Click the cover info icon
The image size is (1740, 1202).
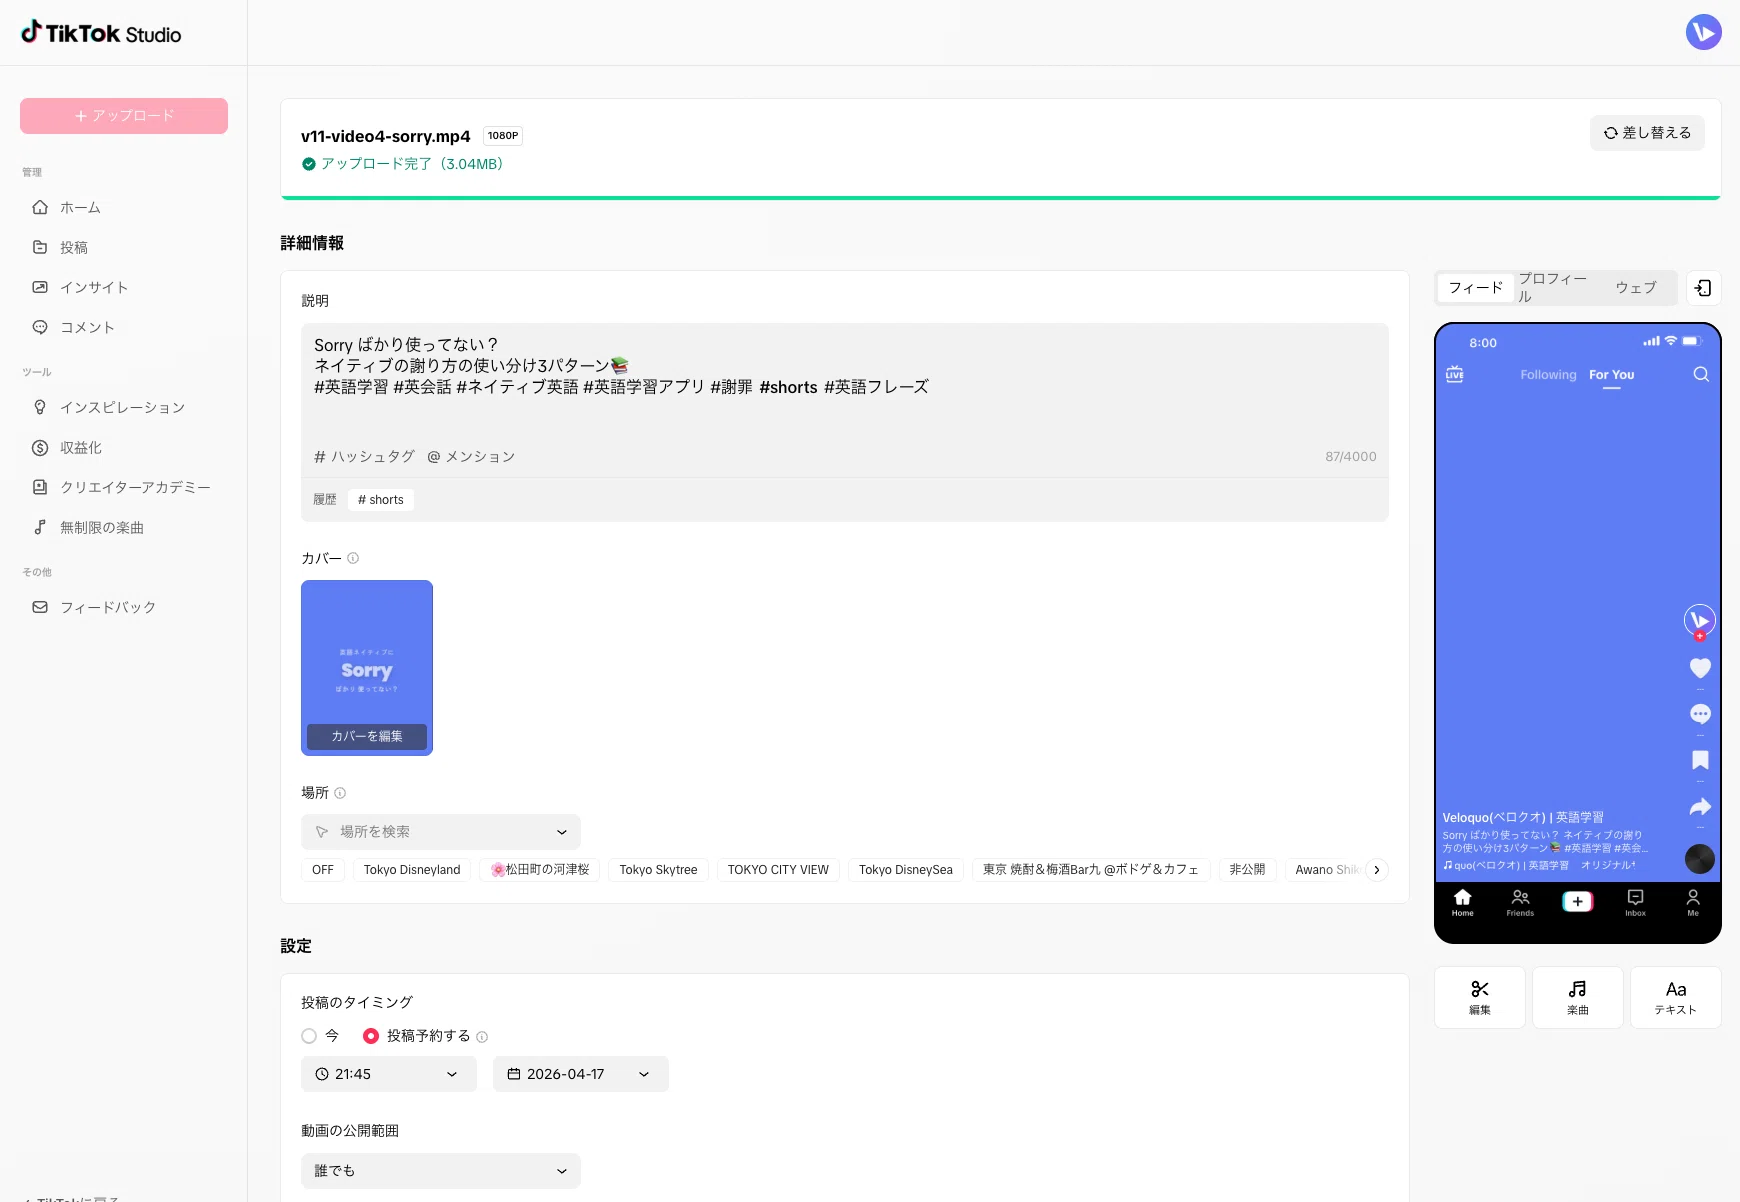coord(353,558)
